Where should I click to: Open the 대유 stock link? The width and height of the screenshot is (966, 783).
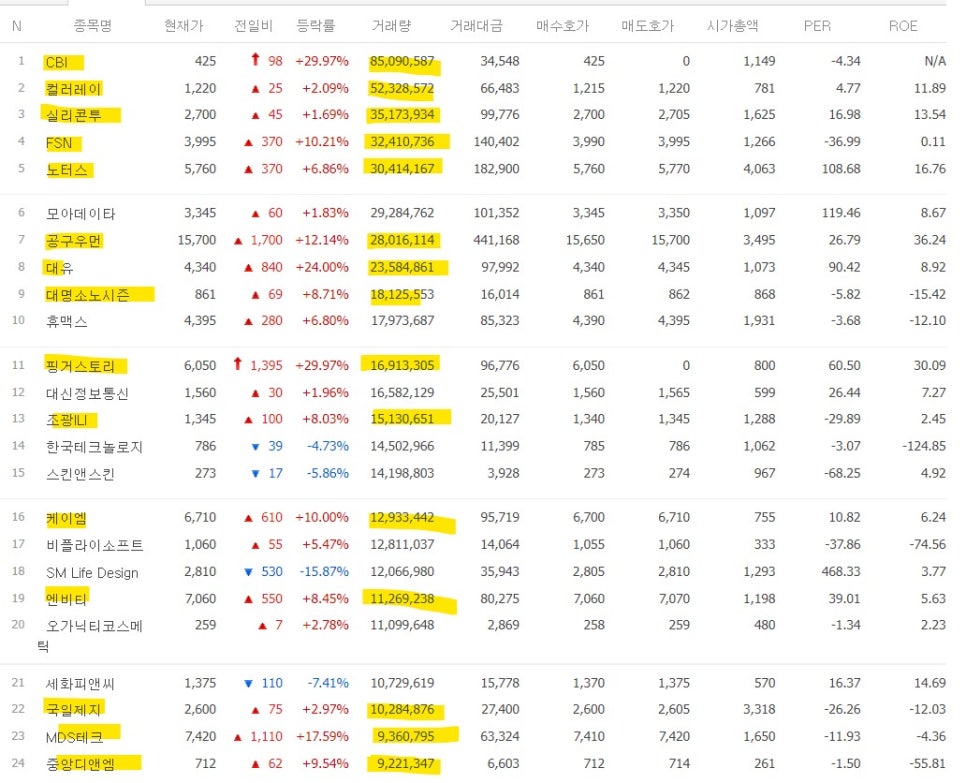60,268
